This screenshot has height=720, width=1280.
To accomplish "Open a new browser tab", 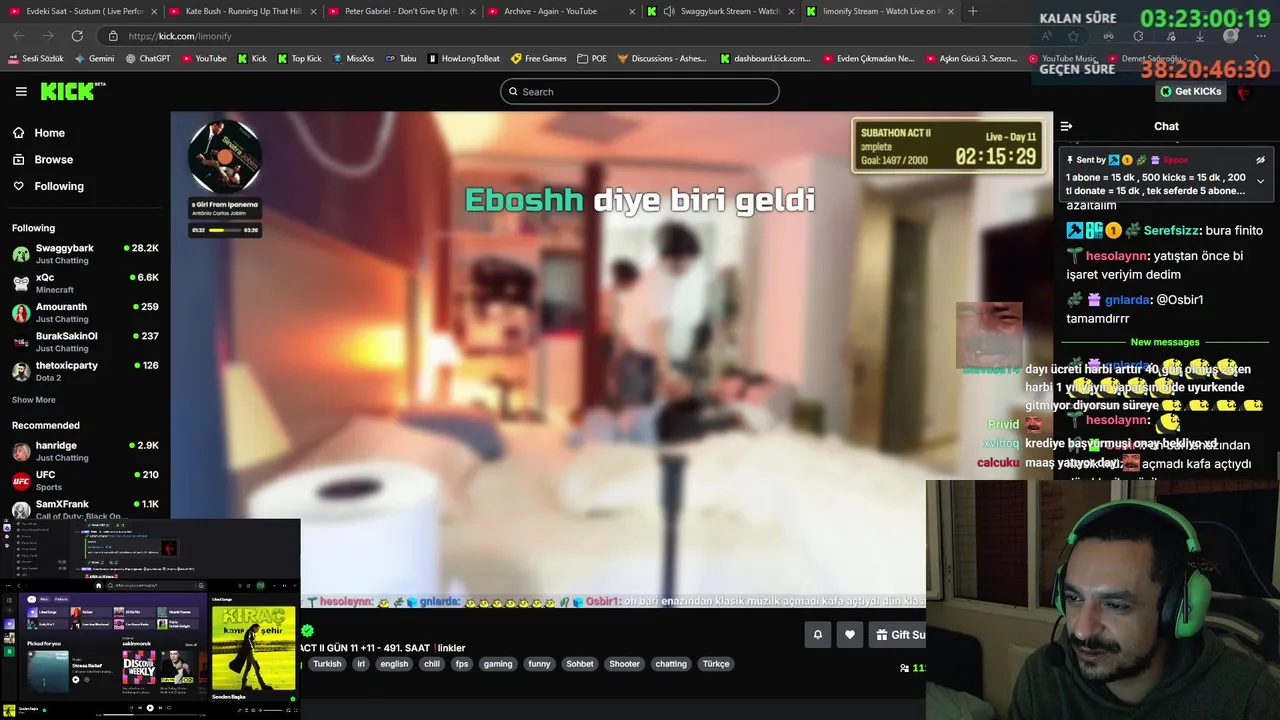I will pos(973,12).
